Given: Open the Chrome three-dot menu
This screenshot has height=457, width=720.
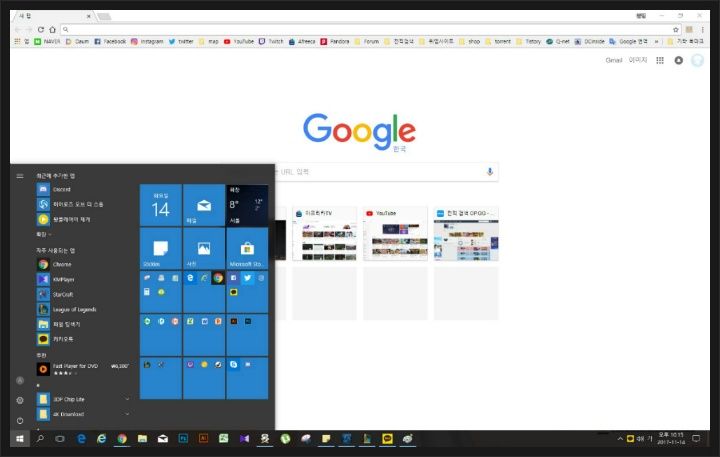Looking at the screenshot, I should pyautogui.click(x=703, y=29).
